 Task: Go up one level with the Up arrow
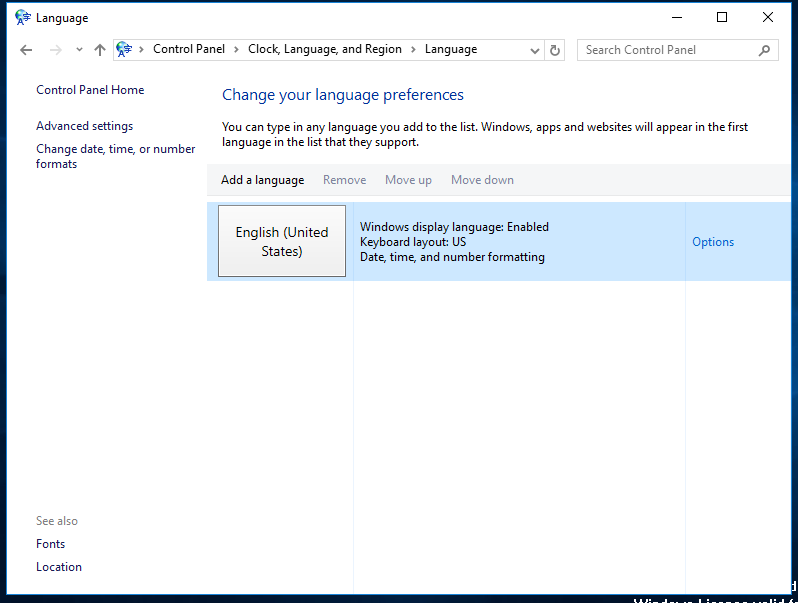point(100,50)
